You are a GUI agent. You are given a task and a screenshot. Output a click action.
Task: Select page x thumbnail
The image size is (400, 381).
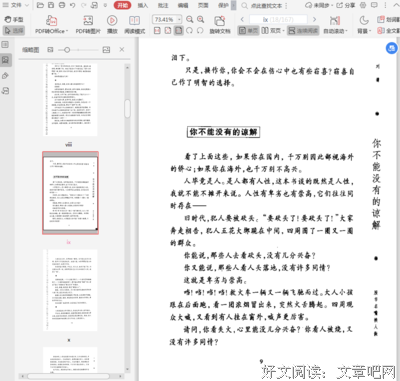pyautogui.click(x=70, y=290)
